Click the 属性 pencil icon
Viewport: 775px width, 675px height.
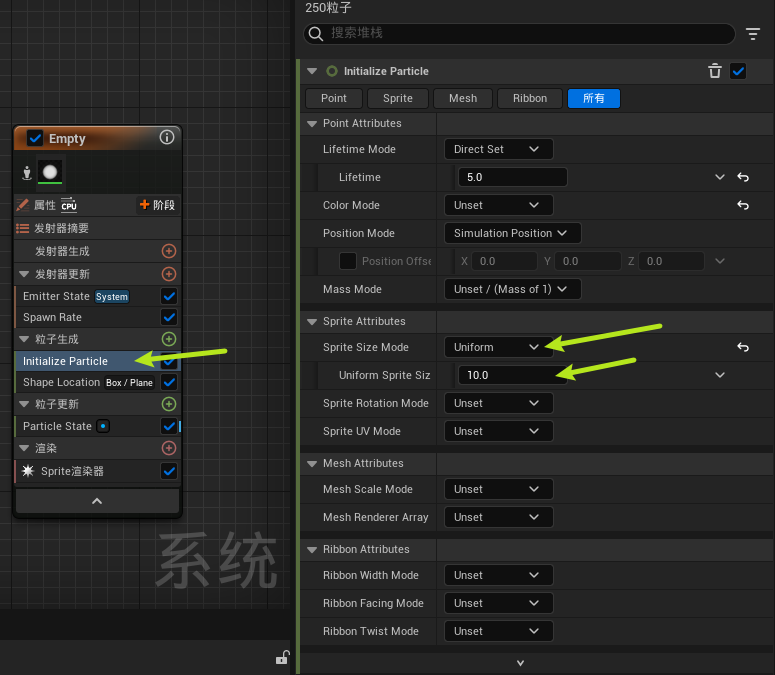(x=22, y=205)
